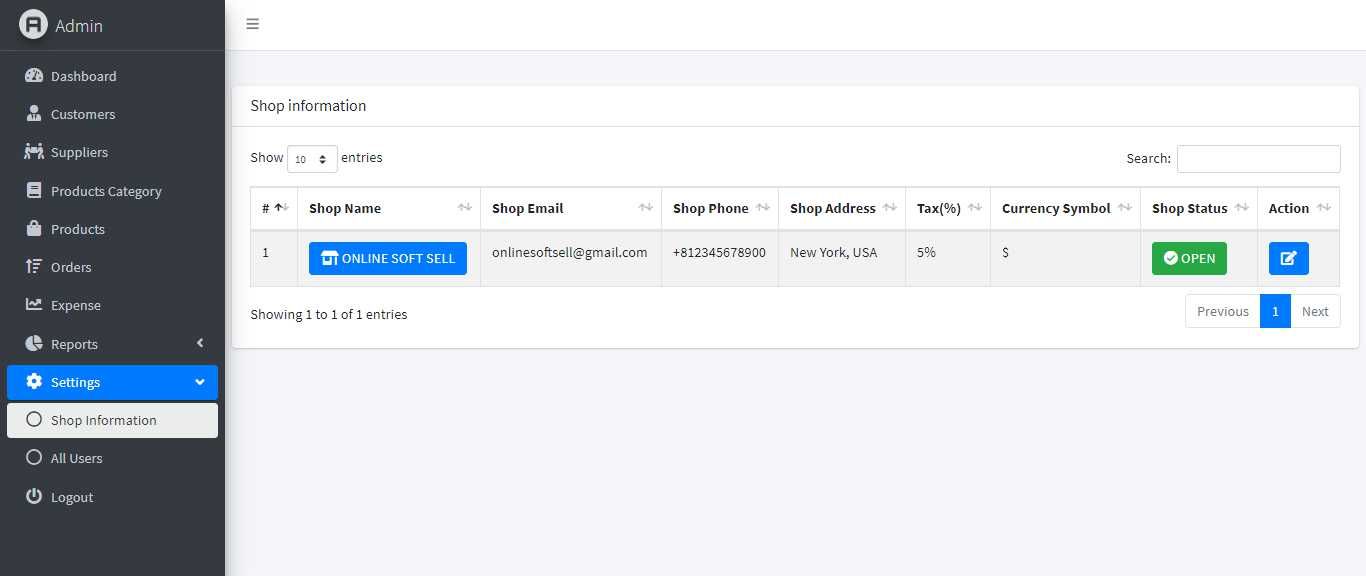
Task: Open the Products Category page
Action: 105,191
